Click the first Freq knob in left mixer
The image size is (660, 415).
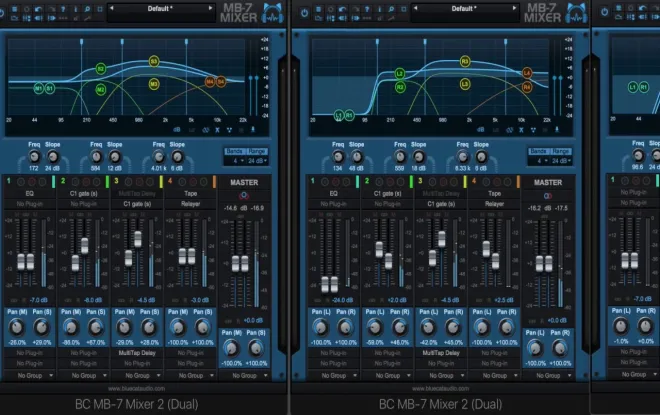34,157
